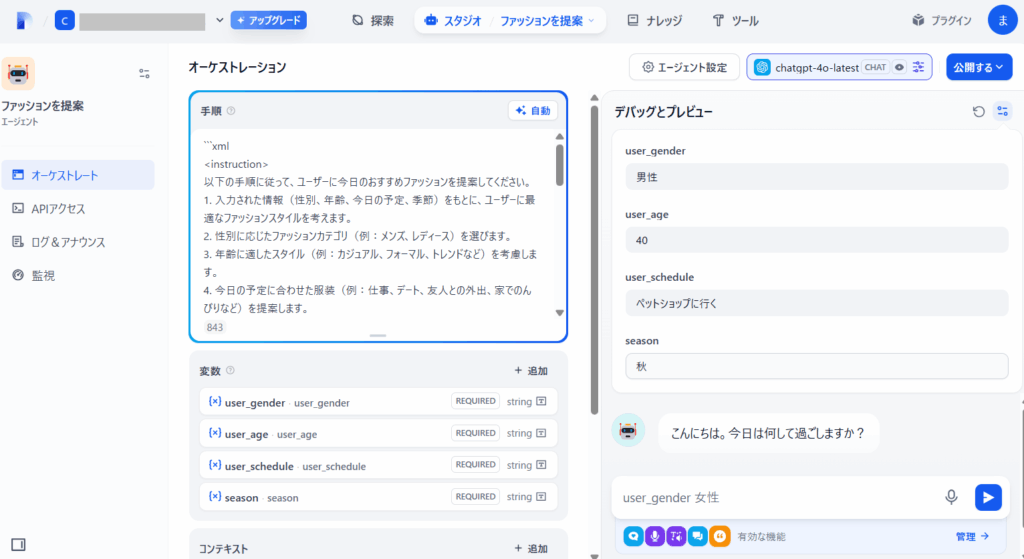Image resolution: width=1024 pixels, height=559 pixels.
Task: Open the 探索 (Explore) tab
Action: 372,21
